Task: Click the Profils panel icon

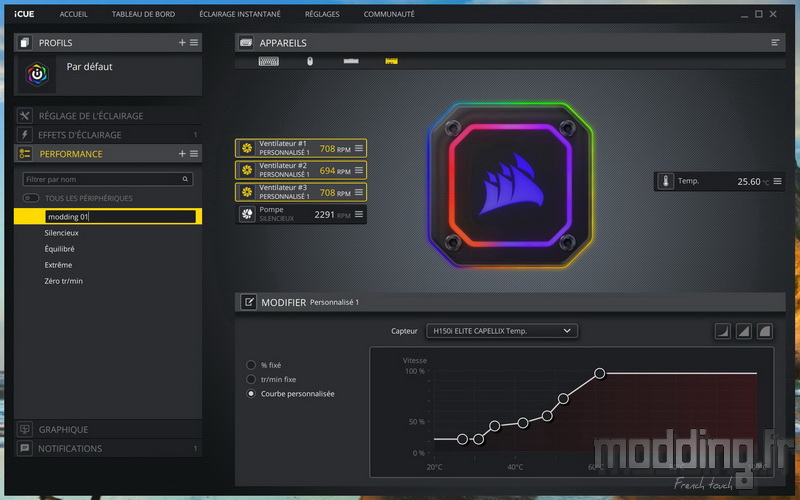Action: click(24, 43)
